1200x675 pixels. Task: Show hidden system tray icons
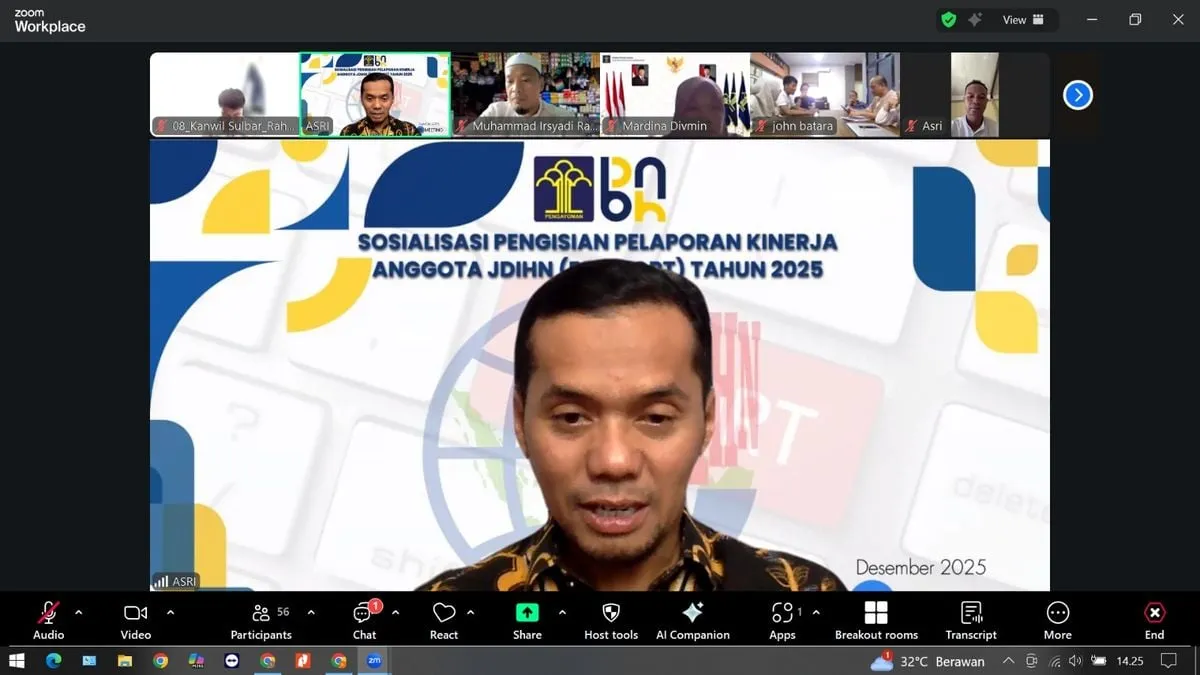[x=1007, y=661]
